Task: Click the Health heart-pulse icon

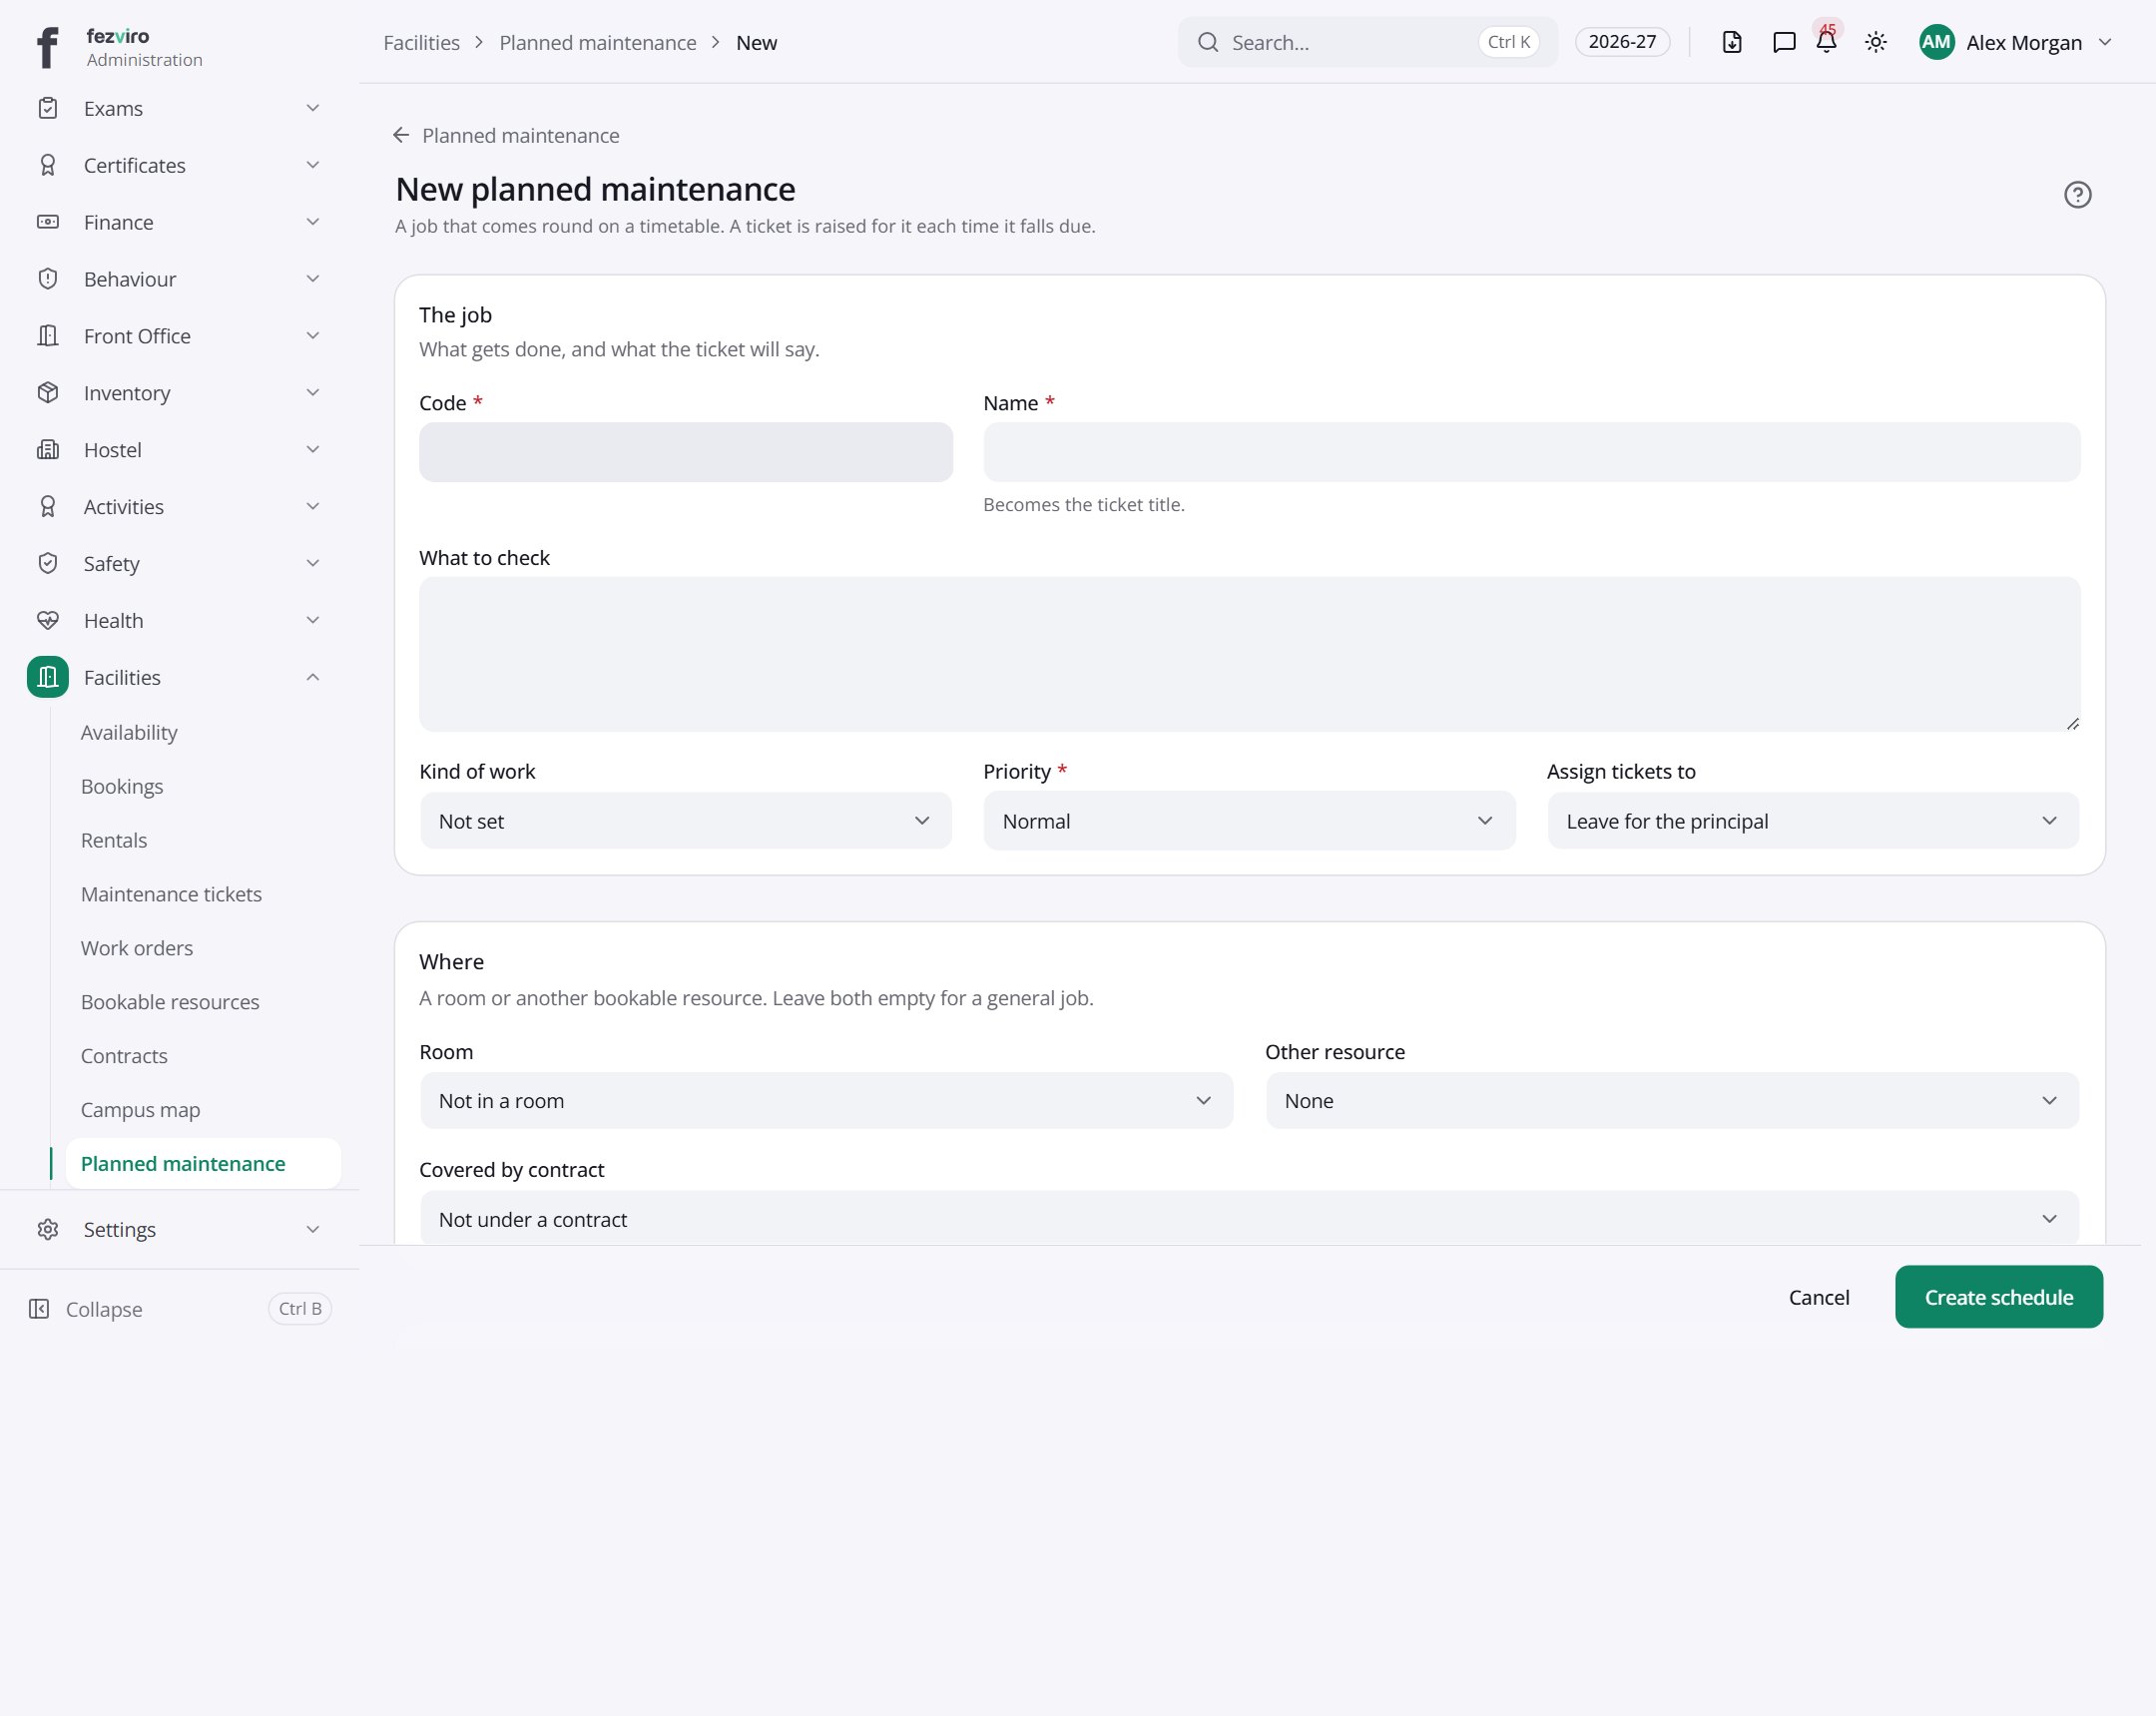Action: point(48,621)
